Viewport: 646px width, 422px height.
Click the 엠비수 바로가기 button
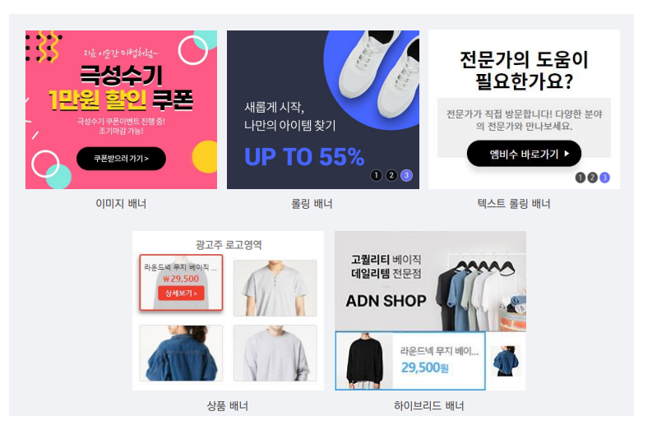tap(524, 154)
